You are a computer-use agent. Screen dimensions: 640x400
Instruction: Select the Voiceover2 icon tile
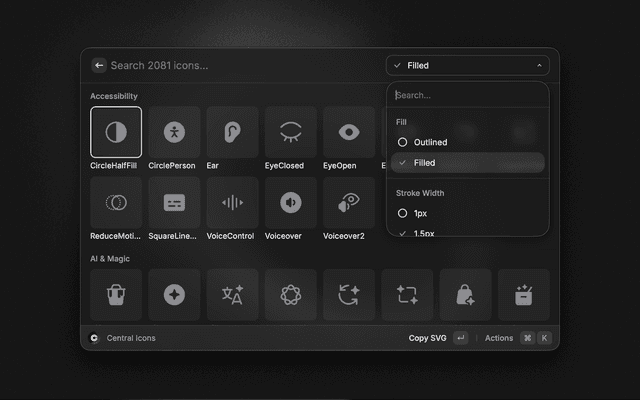click(349, 202)
